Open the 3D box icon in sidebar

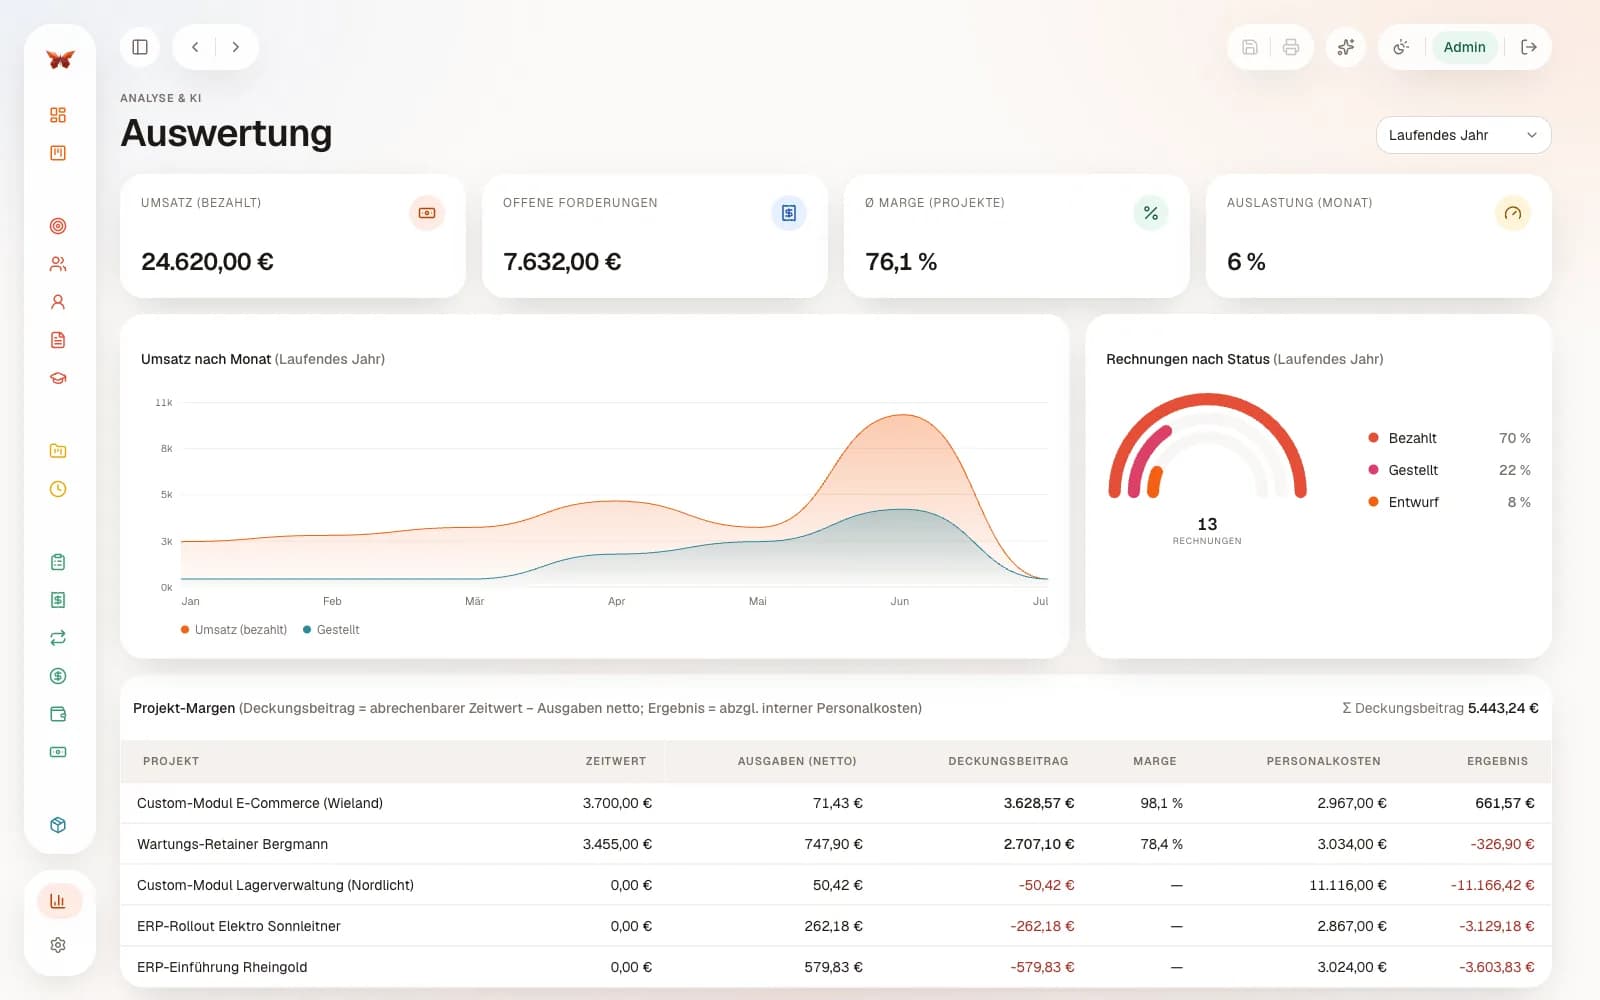point(58,825)
